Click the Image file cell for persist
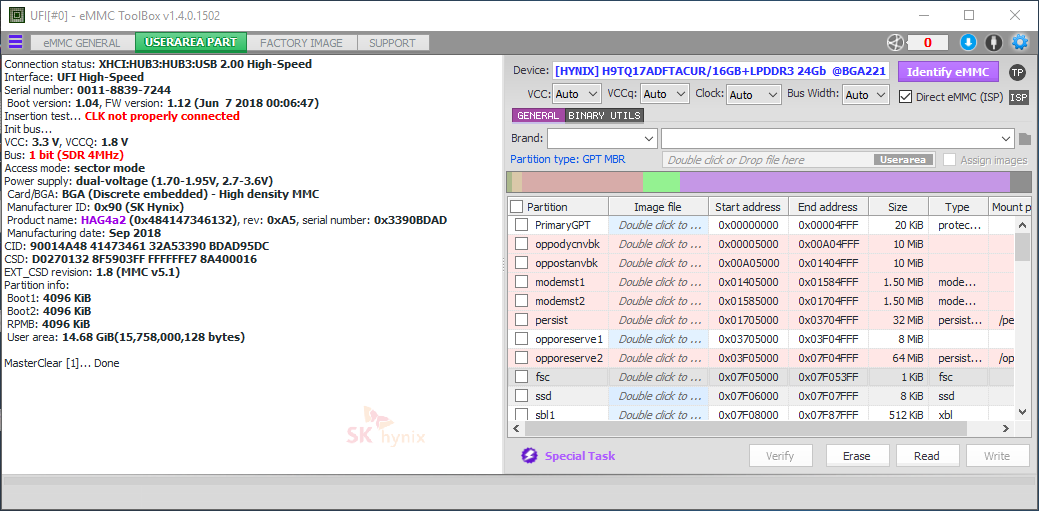1039x511 pixels. pyautogui.click(x=659, y=320)
